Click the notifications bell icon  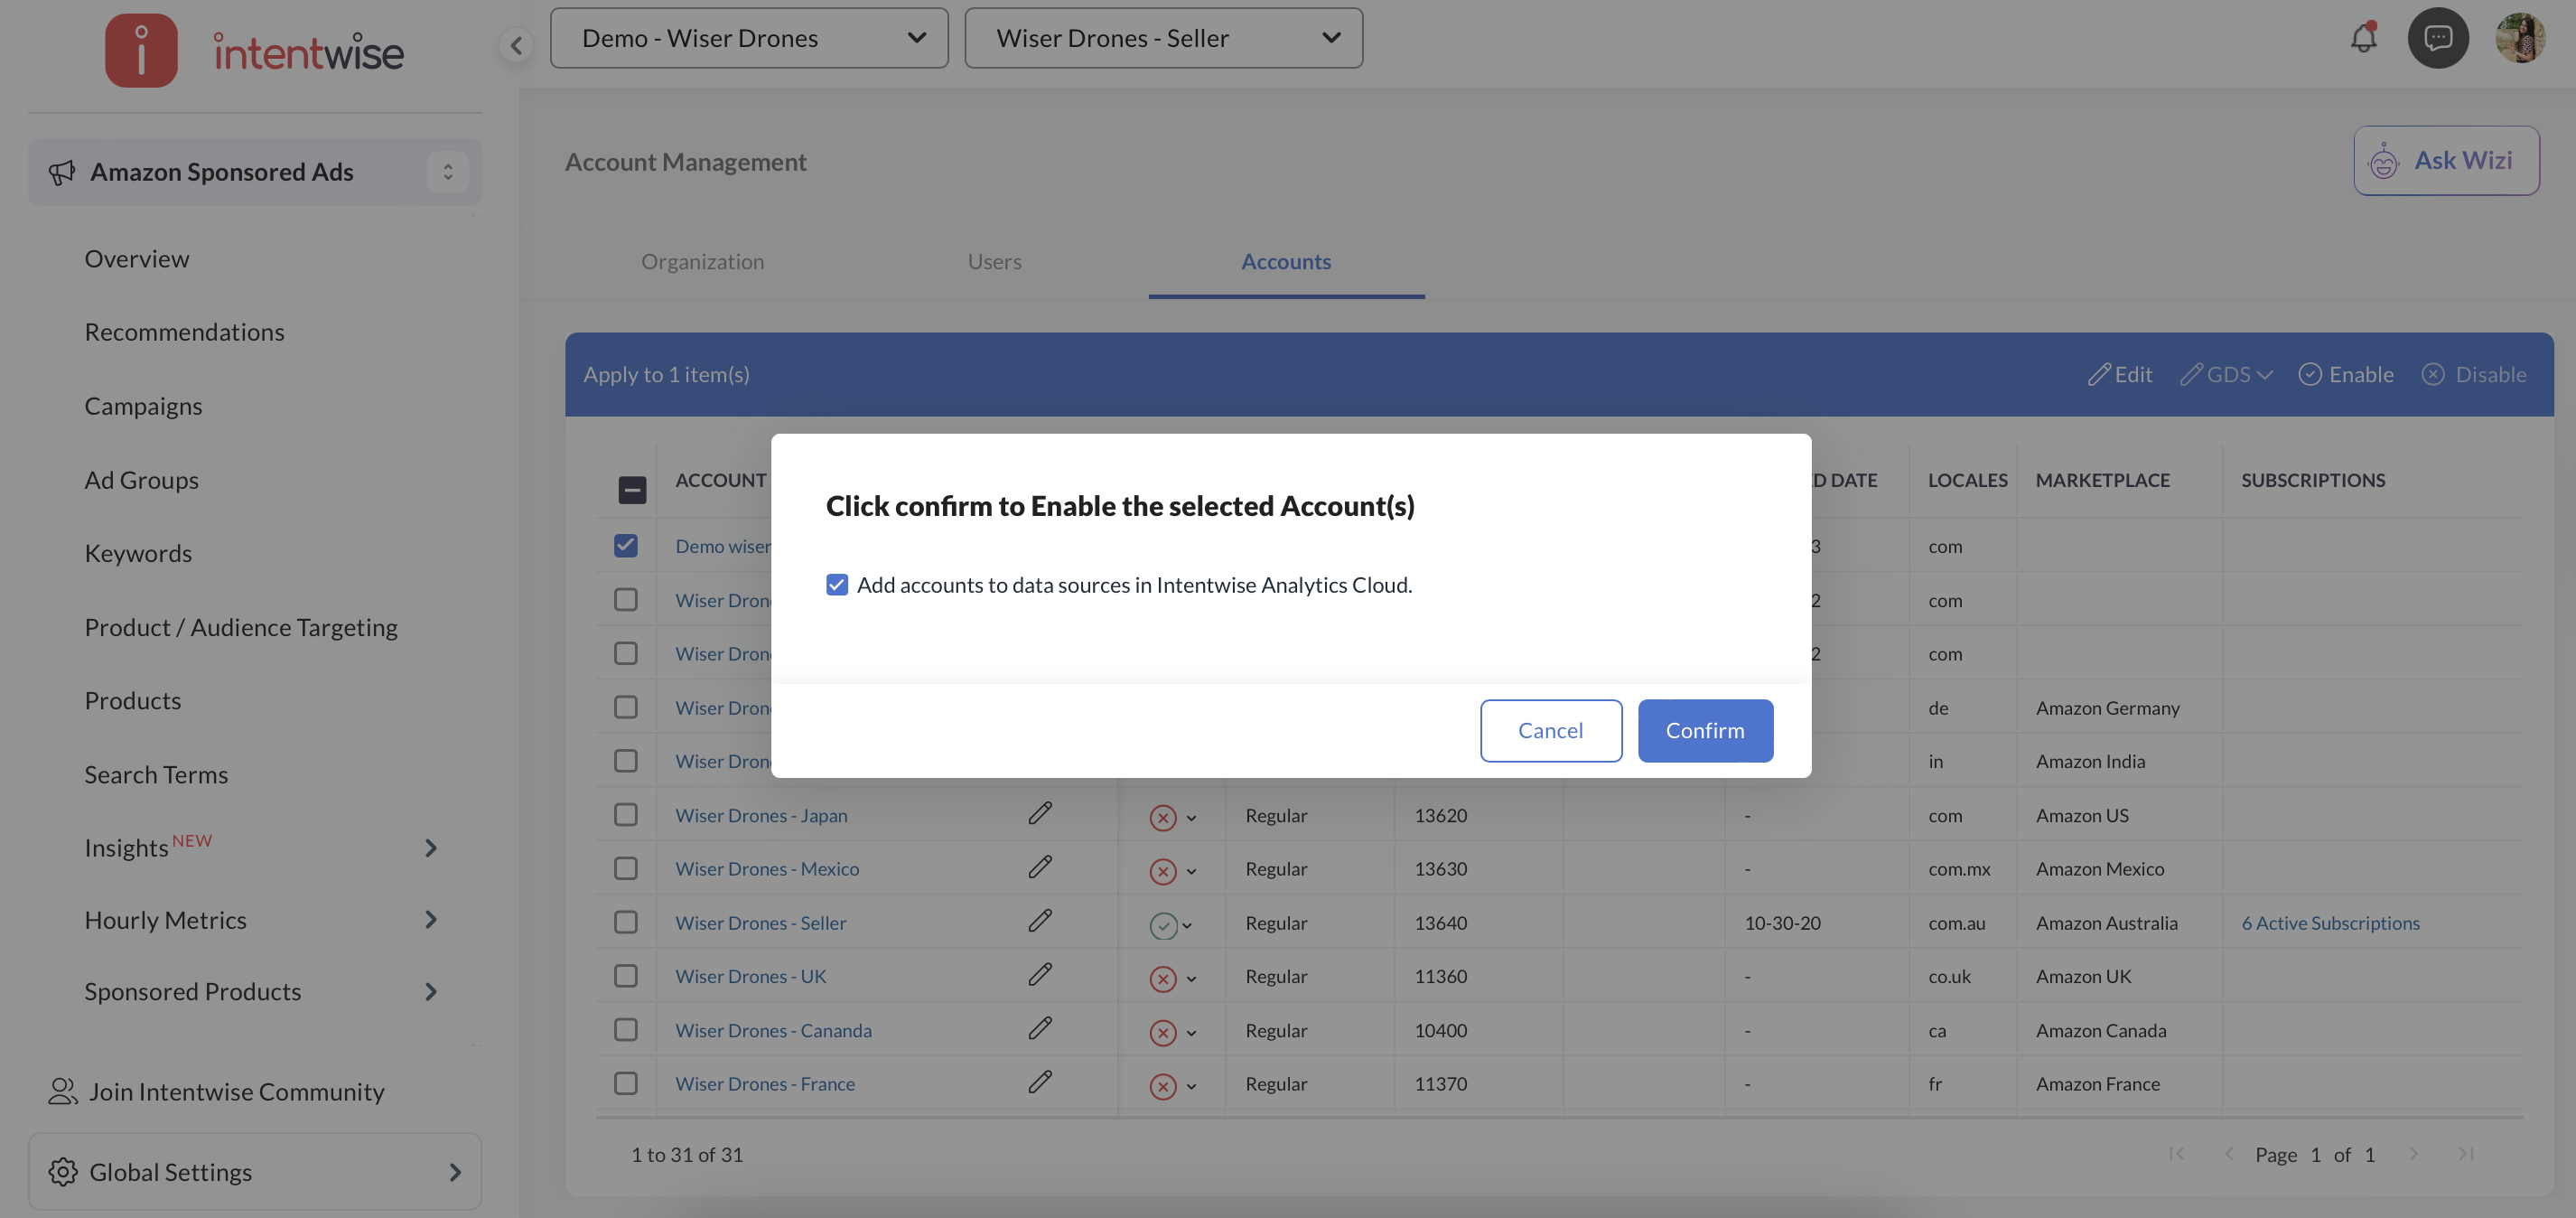coord(2363,38)
